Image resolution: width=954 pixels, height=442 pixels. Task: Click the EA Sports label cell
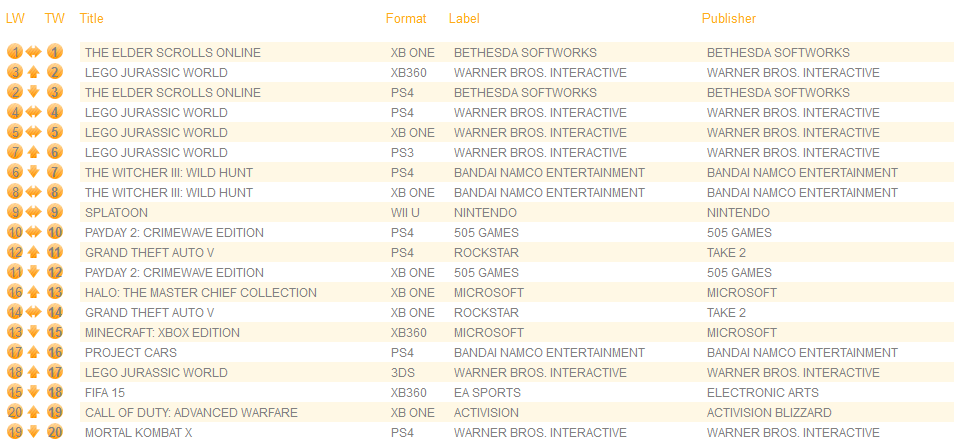487,393
